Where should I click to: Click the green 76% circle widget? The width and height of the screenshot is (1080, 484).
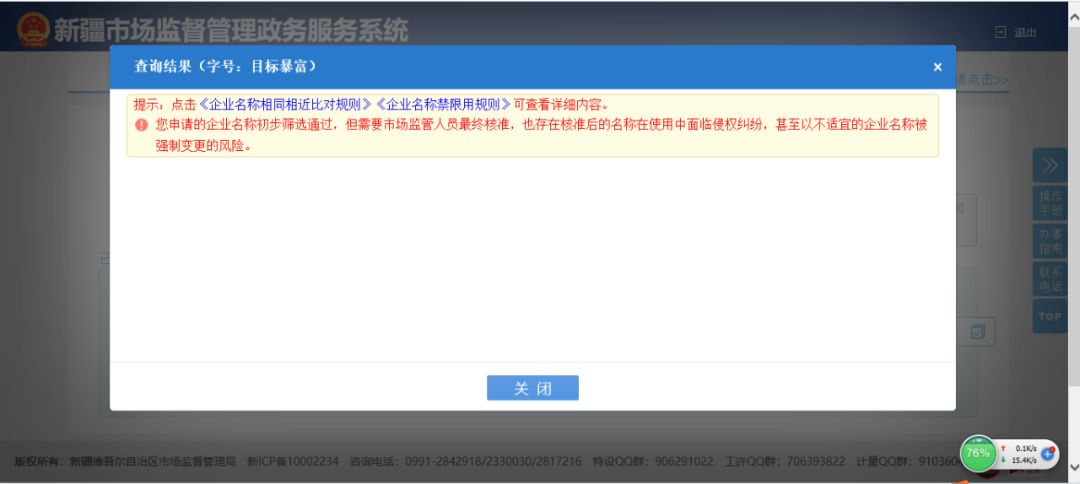tap(977, 453)
